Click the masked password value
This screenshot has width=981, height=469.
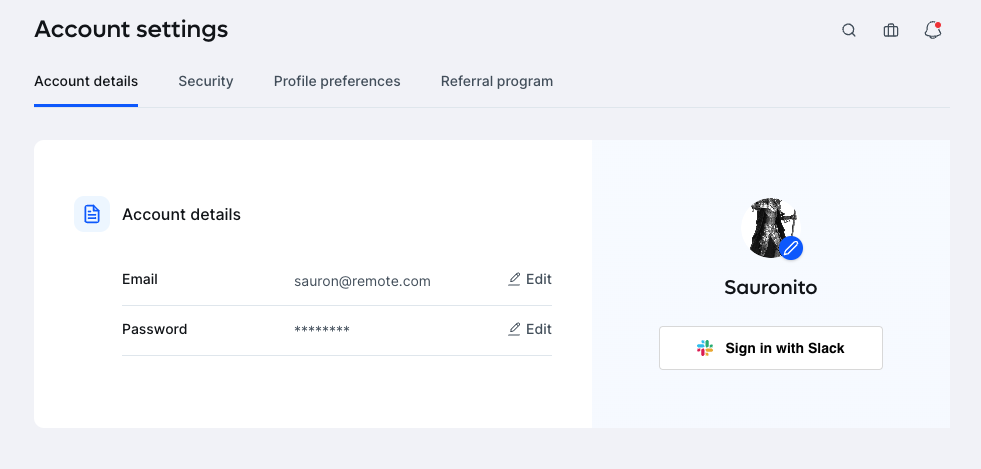[322, 330]
